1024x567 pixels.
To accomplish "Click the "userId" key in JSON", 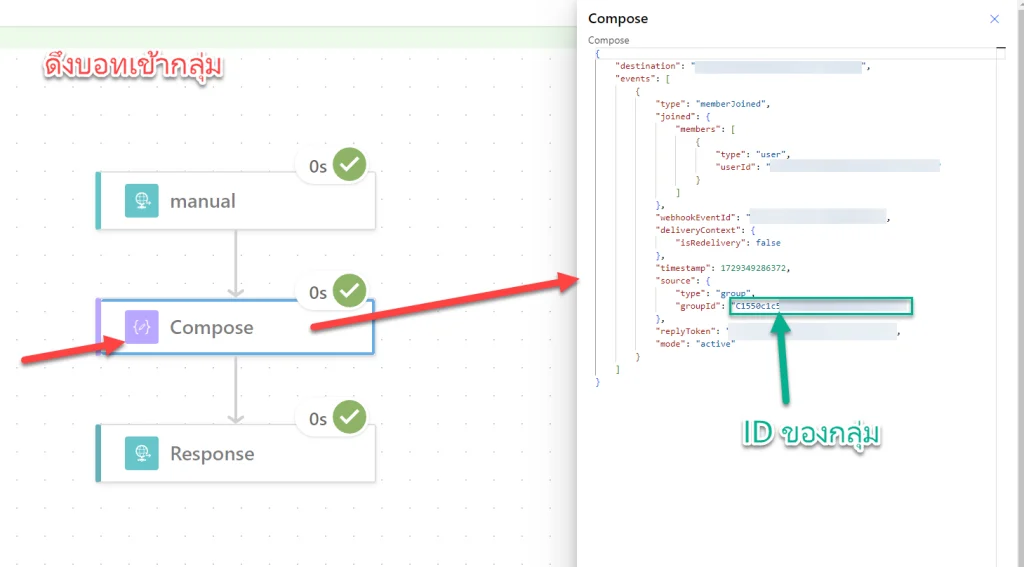I will click(738, 167).
